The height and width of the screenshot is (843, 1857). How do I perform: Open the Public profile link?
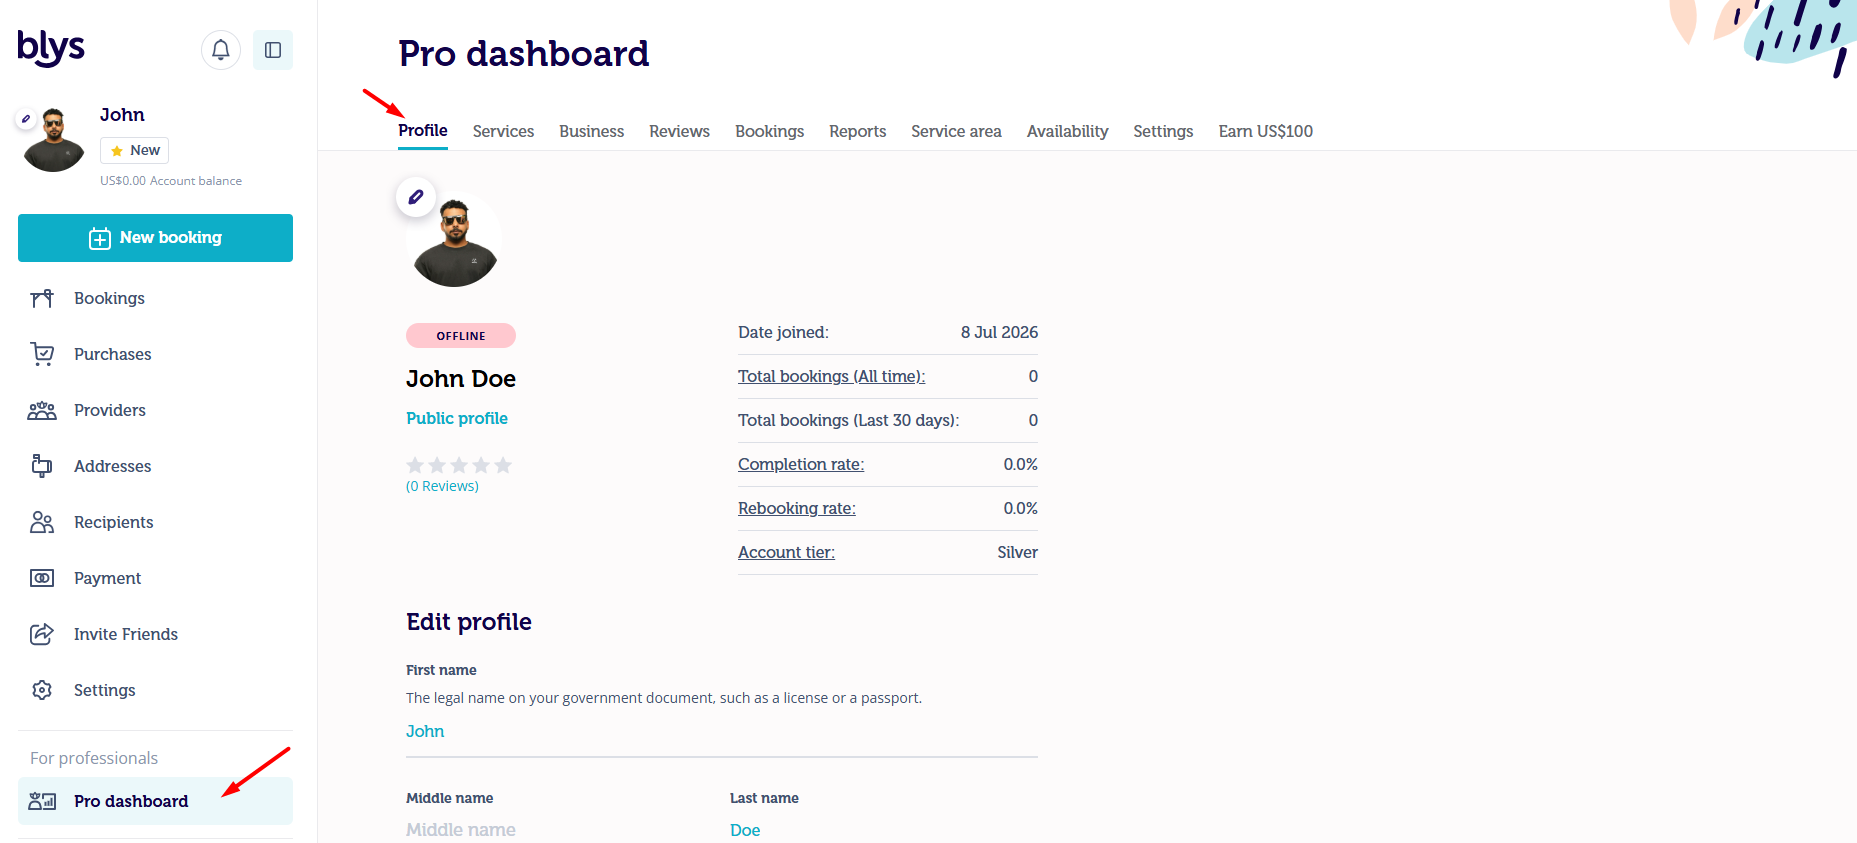[457, 418]
